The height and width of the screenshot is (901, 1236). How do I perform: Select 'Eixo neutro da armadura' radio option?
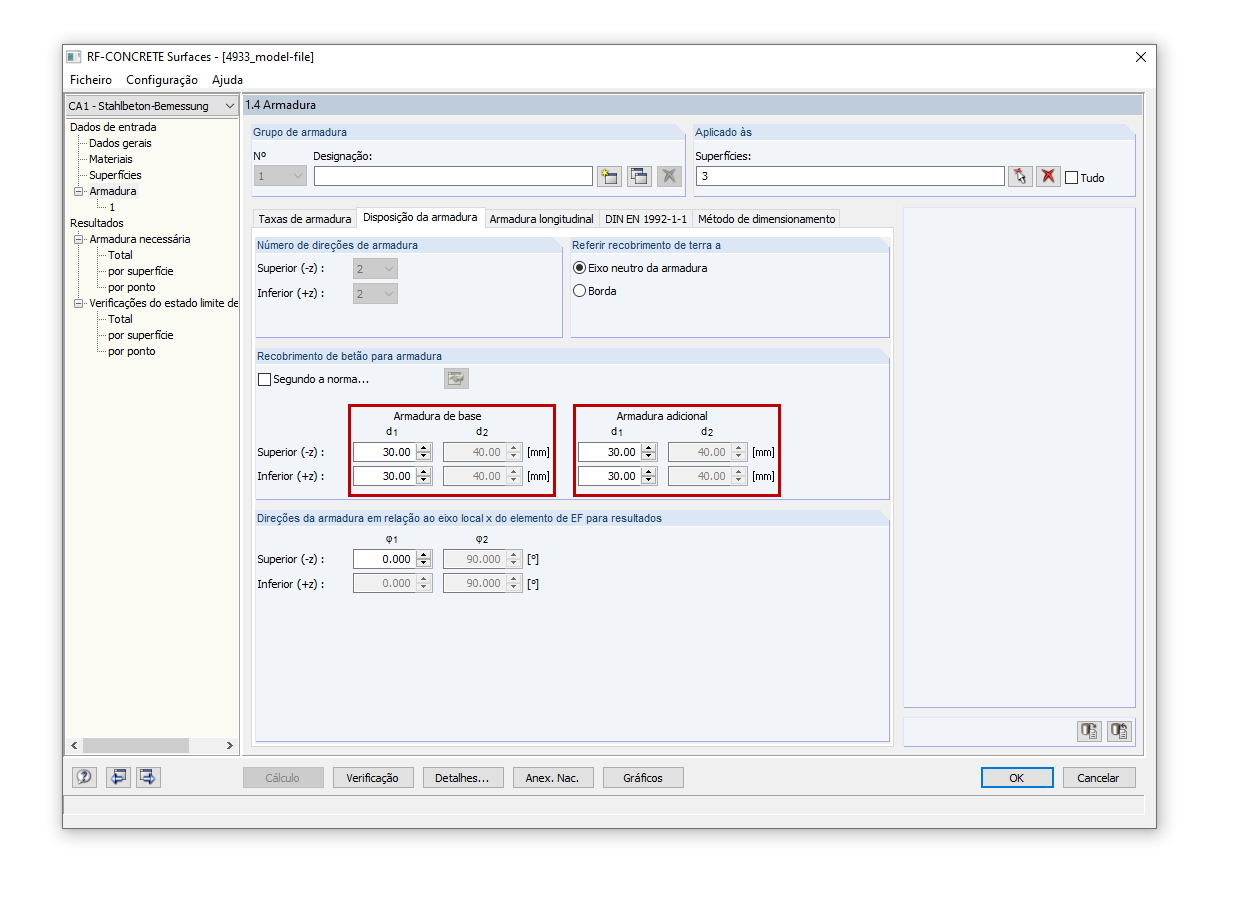tap(579, 268)
